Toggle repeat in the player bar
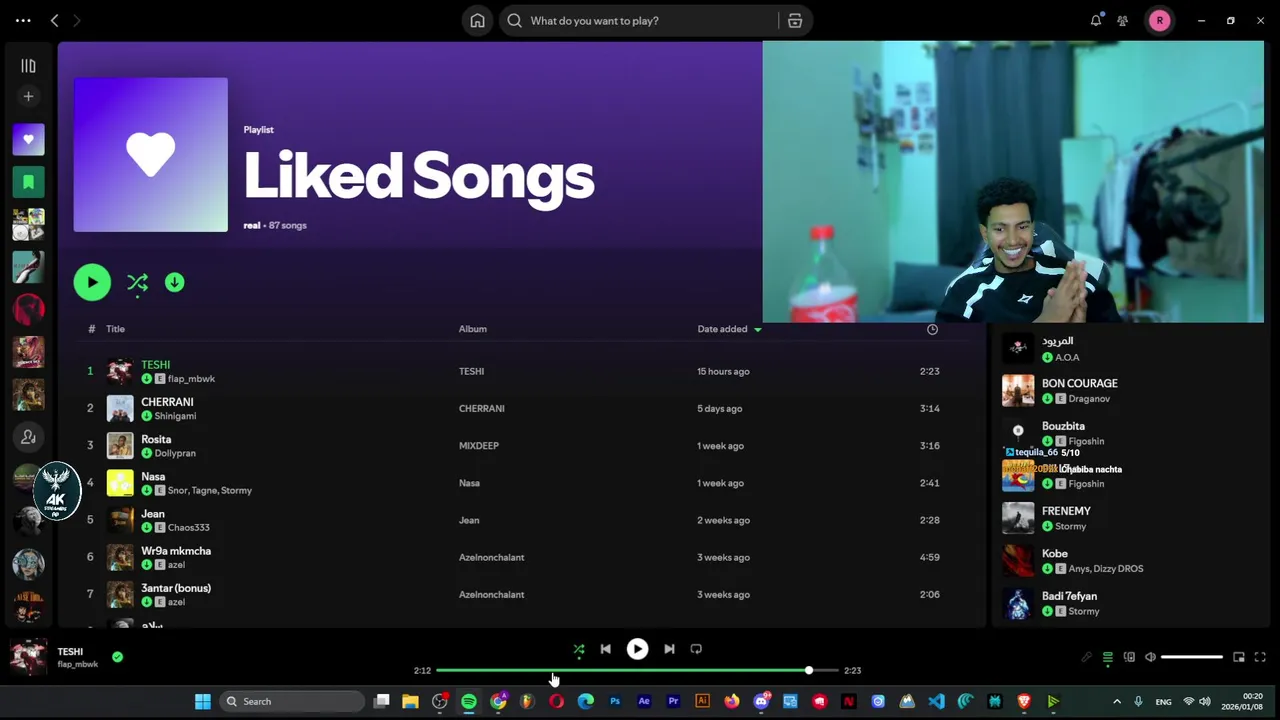 click(696, 649)
